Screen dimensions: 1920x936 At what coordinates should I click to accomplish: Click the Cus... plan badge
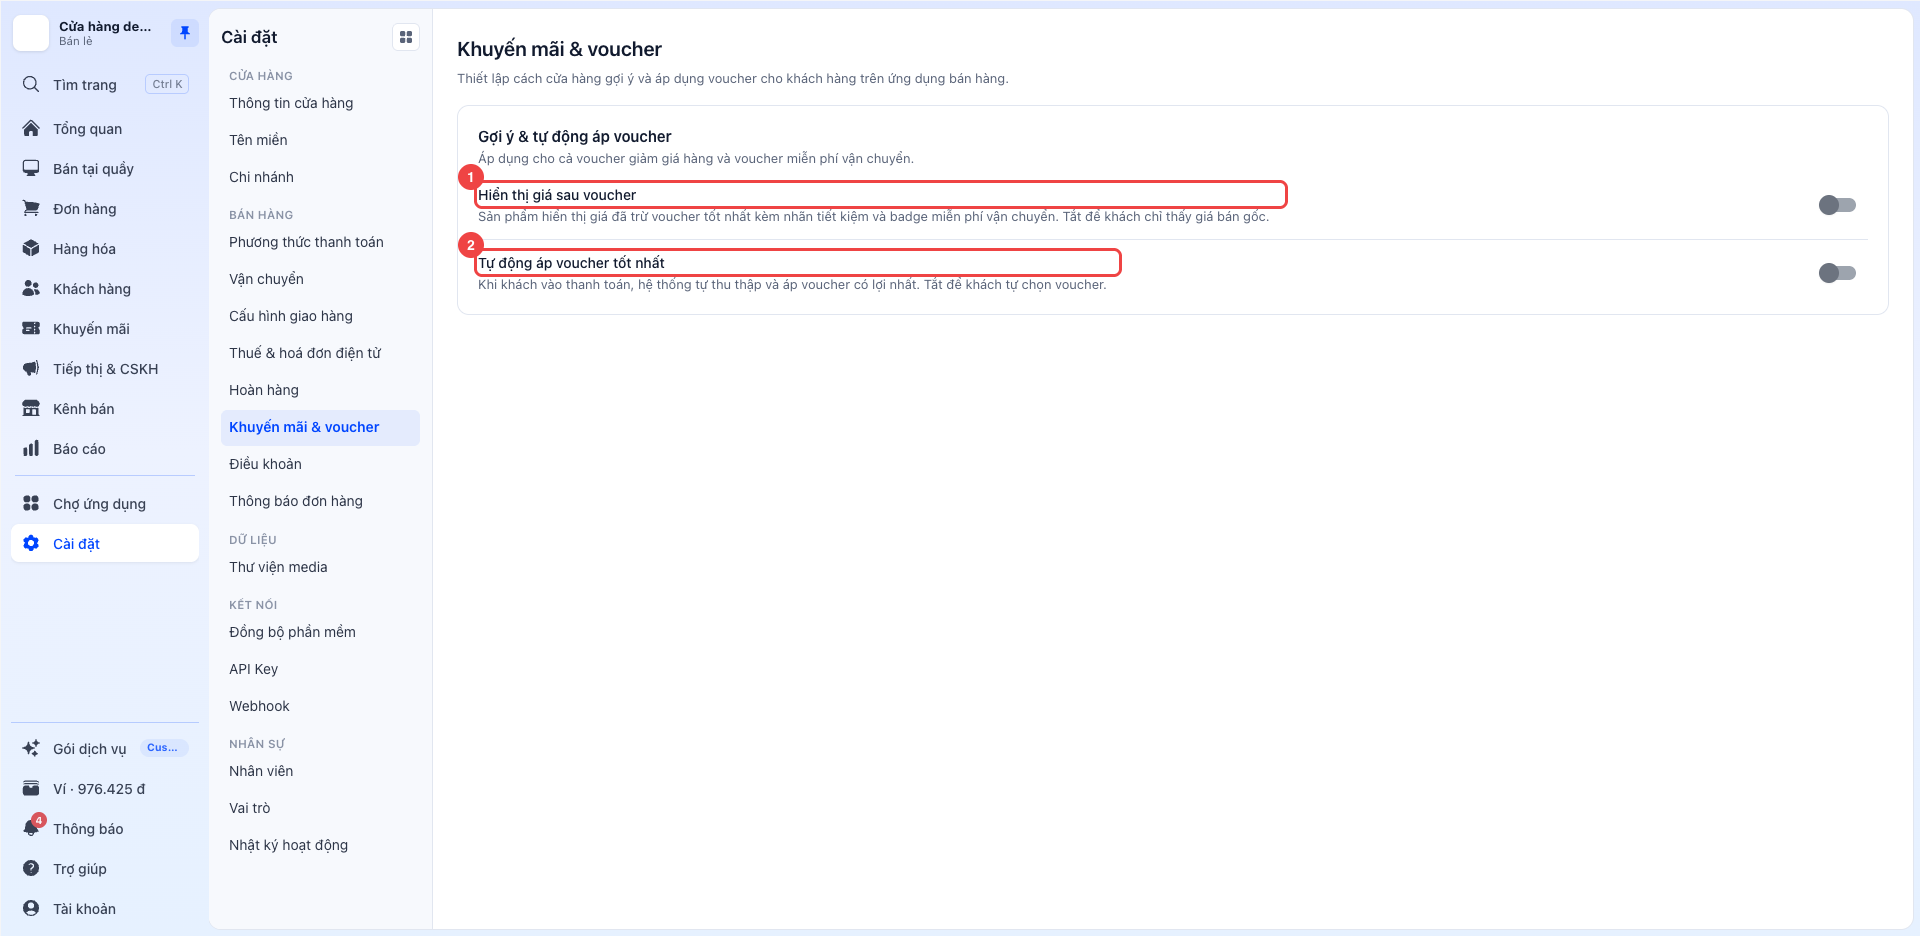pyautogui.click(x=163, y=748)
